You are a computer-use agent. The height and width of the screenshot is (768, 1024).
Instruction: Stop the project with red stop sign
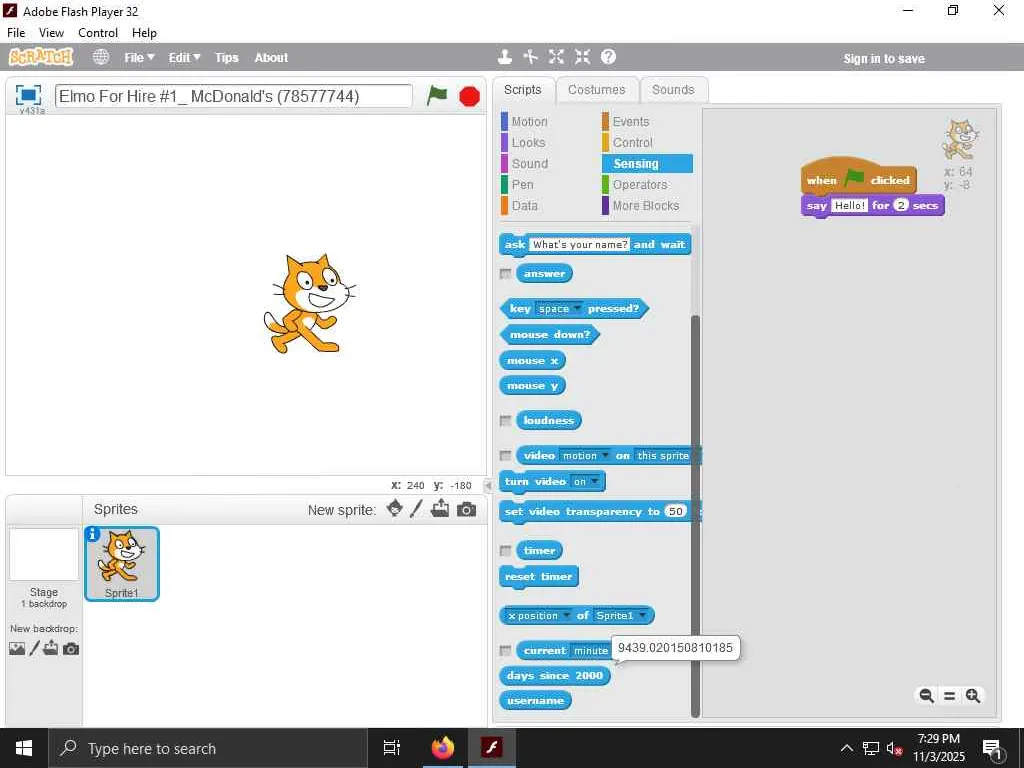click(469, 97)
